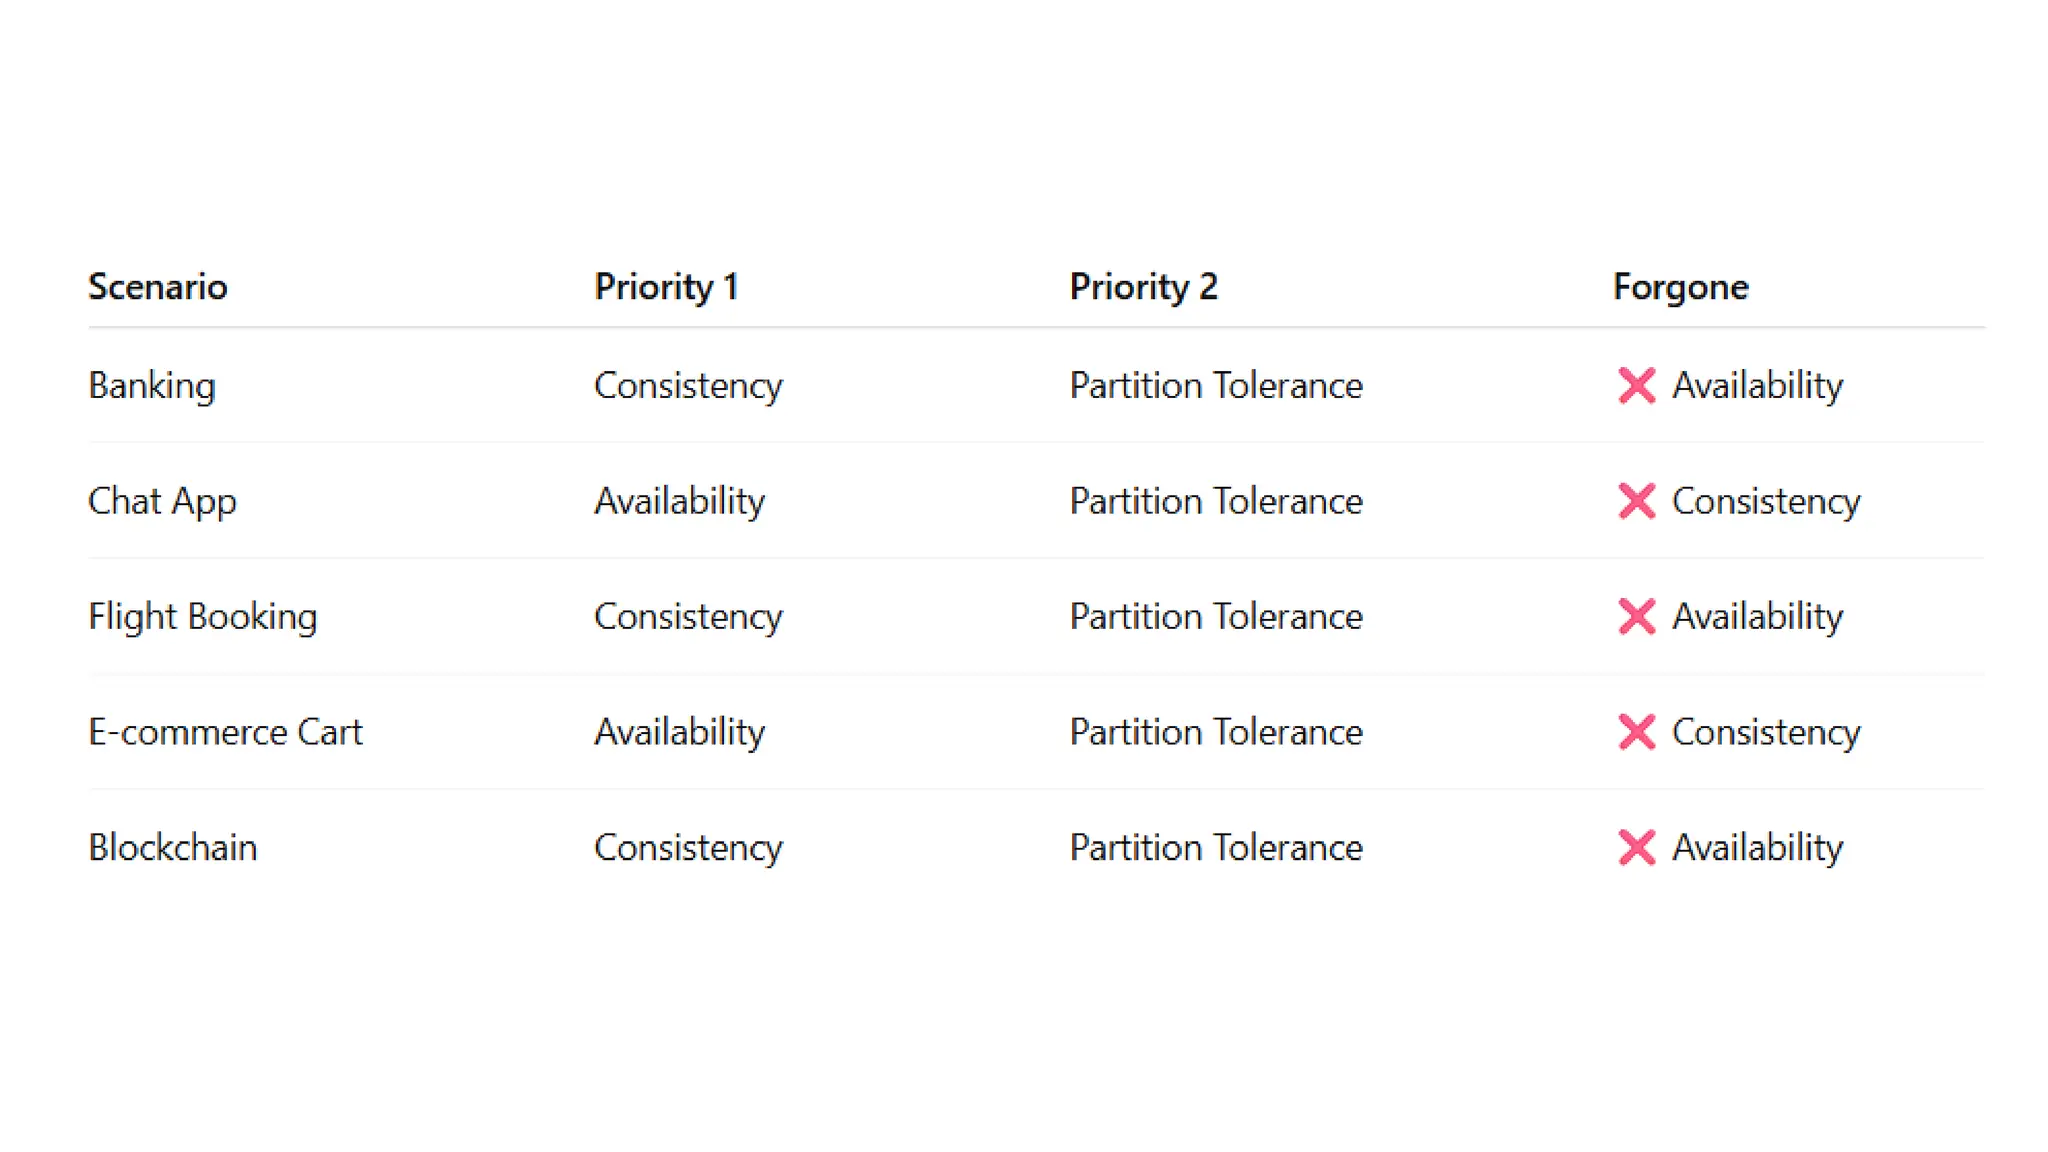The image size is (2048, 1152).
Task: Click the Priority 1 column header
Action: (666, 287)
